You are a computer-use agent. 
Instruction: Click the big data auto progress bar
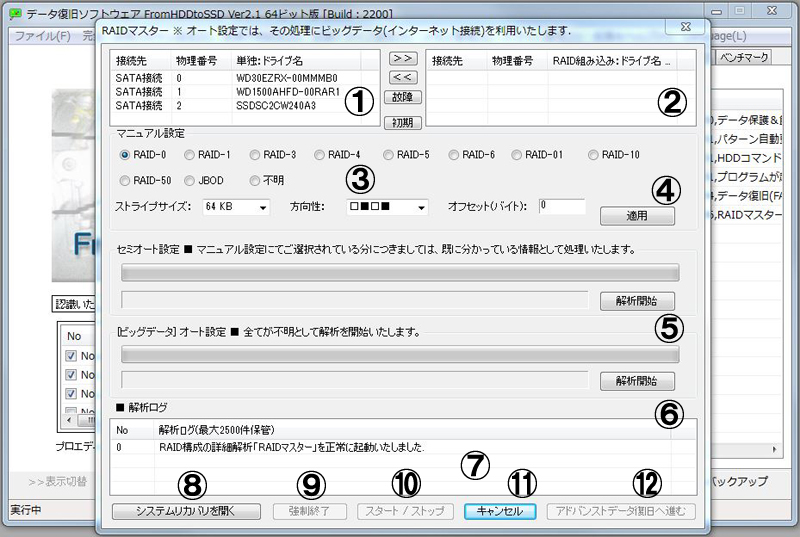click(x=400, y=354)
